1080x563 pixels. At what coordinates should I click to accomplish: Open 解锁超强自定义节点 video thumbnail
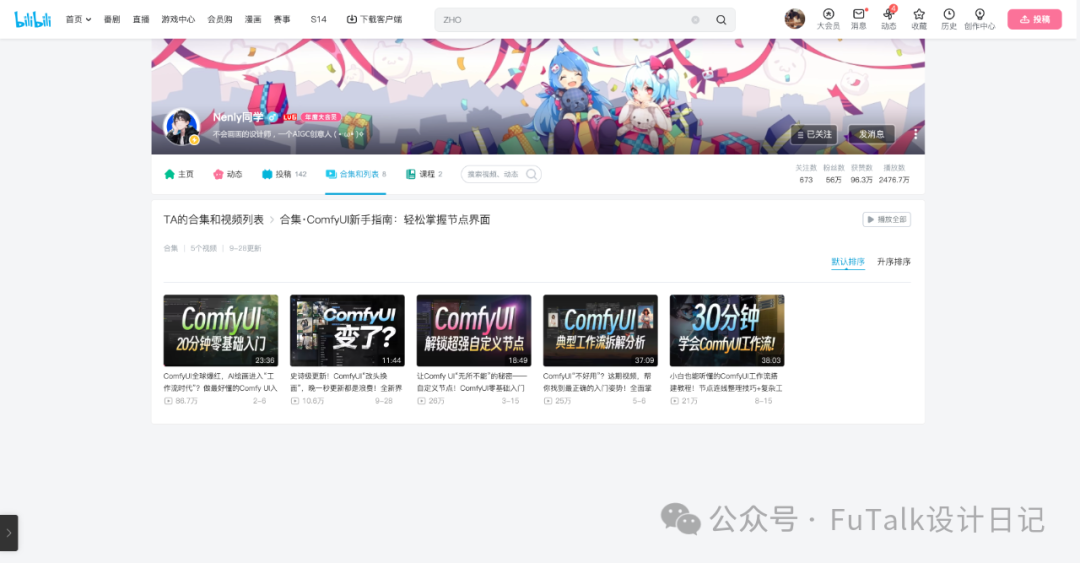click(x=474, y=331)
